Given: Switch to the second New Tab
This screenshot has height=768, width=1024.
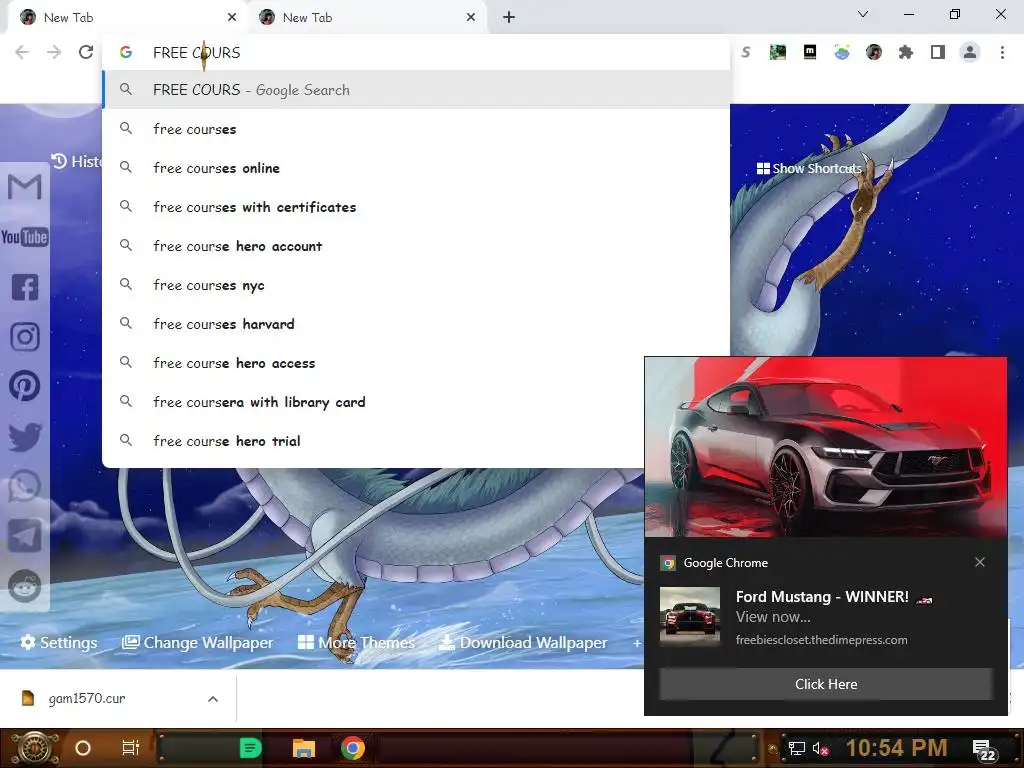Looking at the screenshot, I should (367, 18).
